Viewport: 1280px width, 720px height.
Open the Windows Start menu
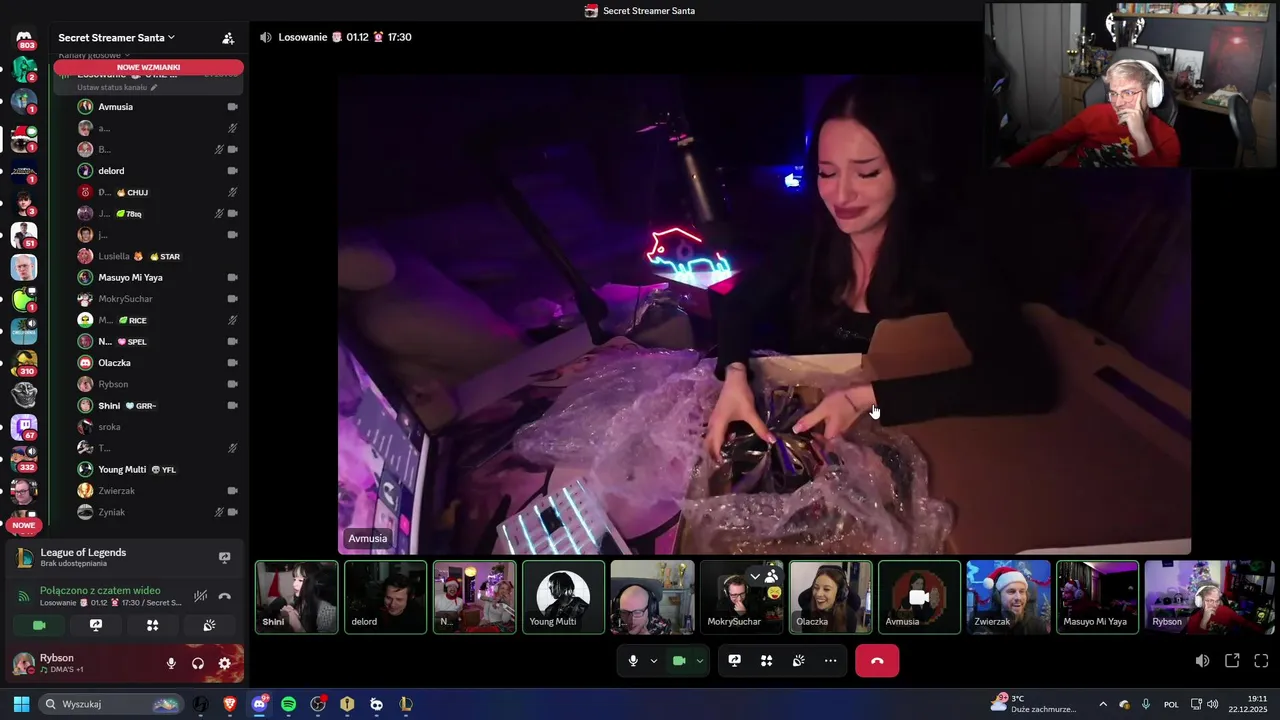click(x=21, y=704)
